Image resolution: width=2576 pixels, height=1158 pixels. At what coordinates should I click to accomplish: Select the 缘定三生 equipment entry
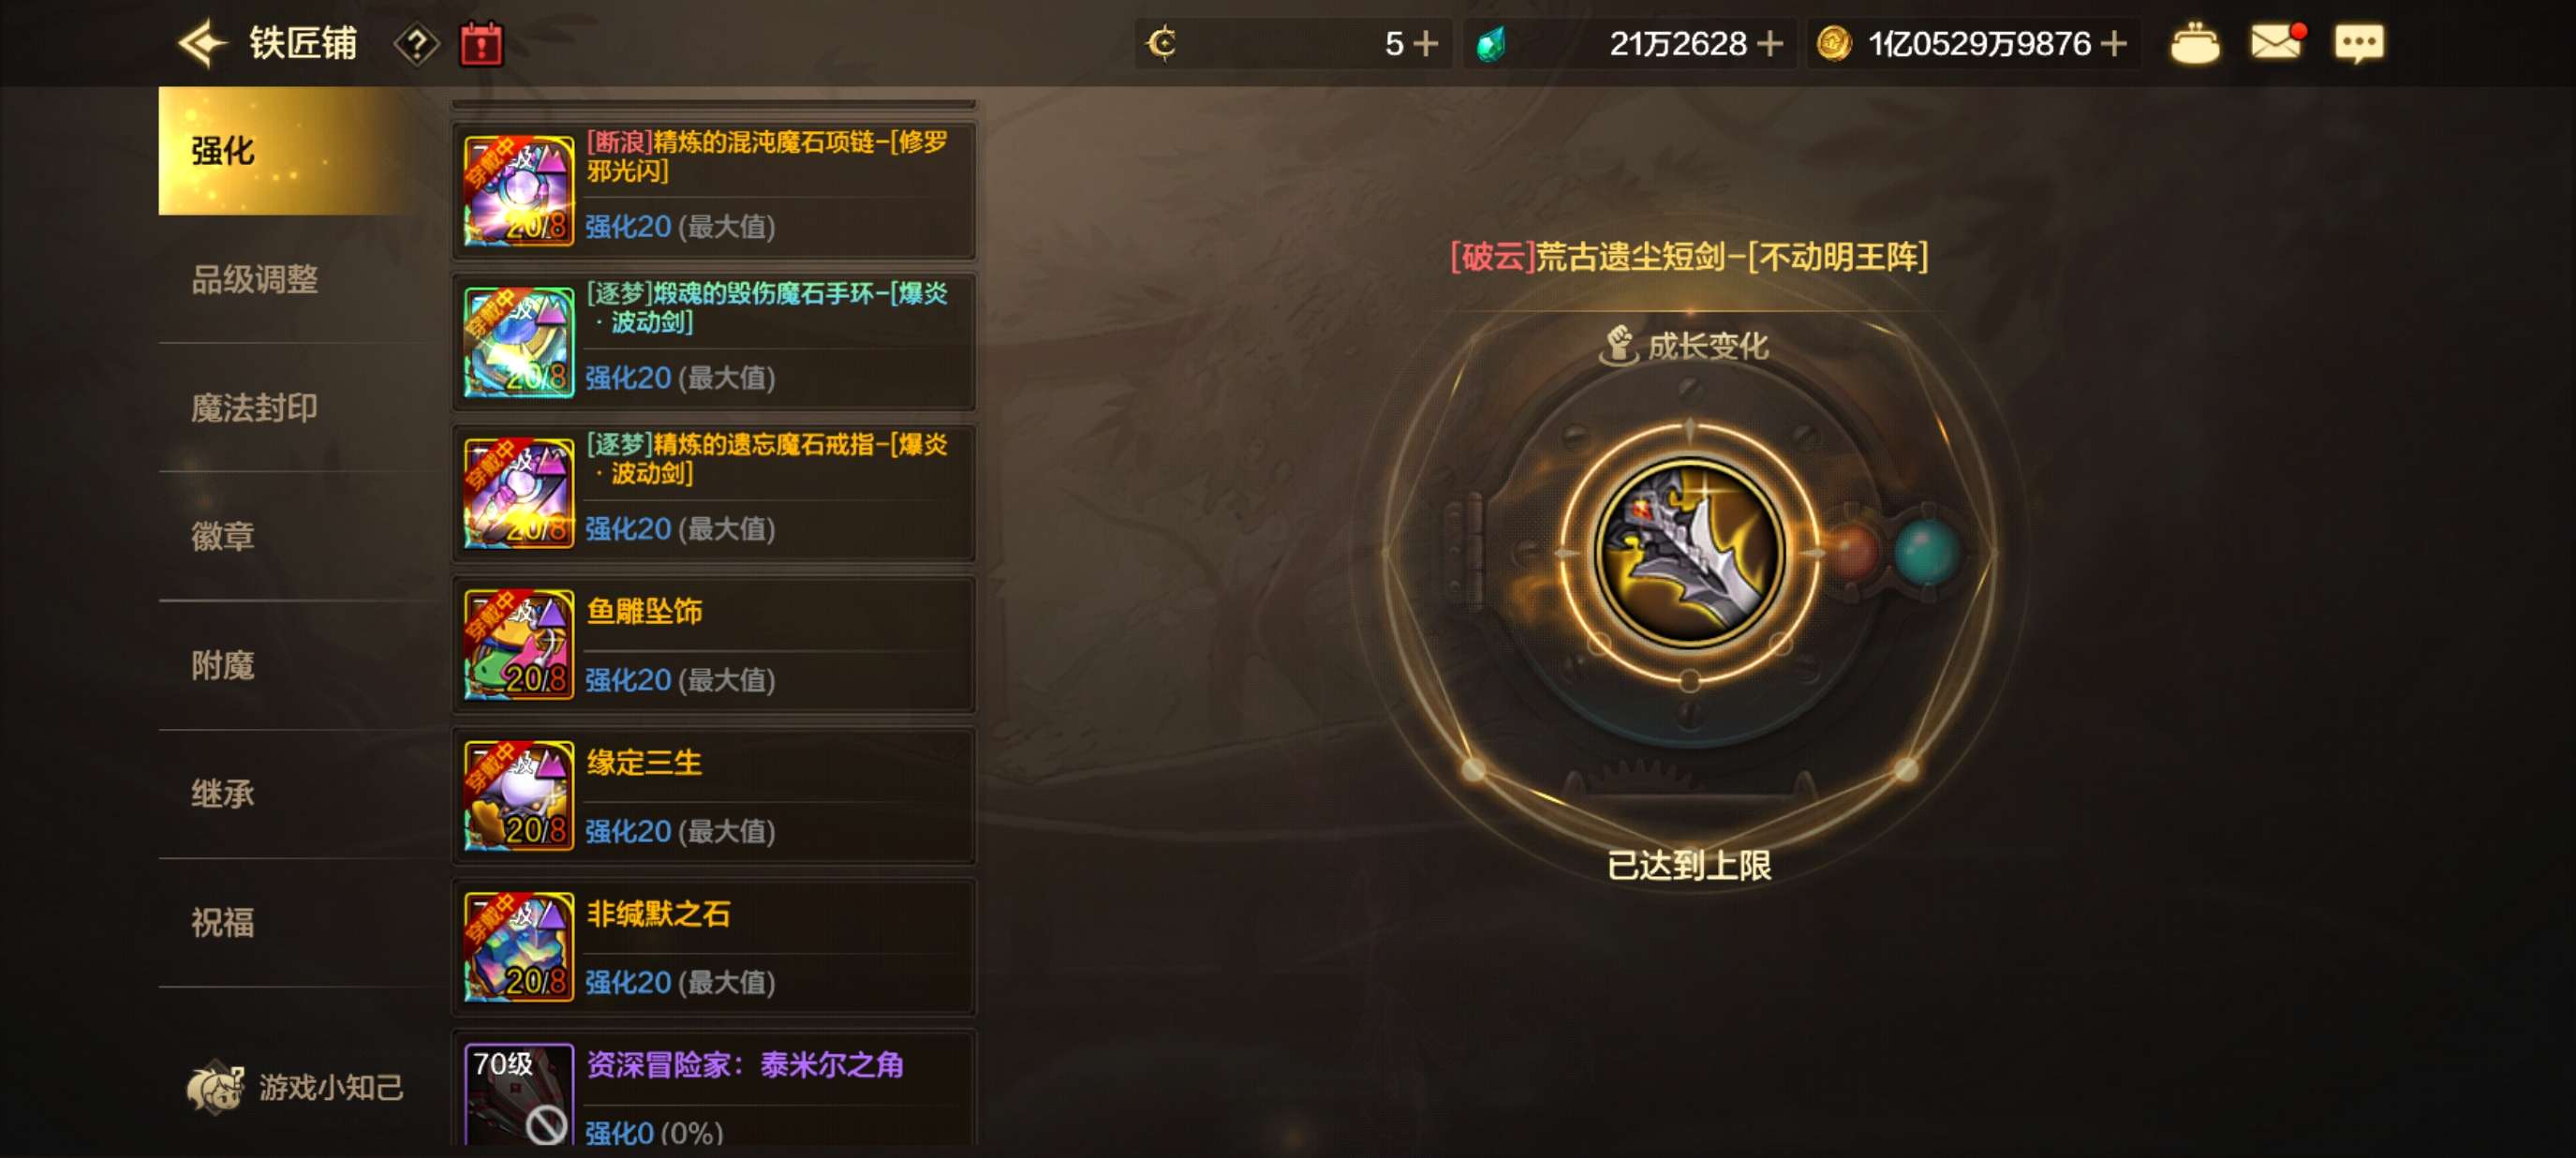point(714,796)
